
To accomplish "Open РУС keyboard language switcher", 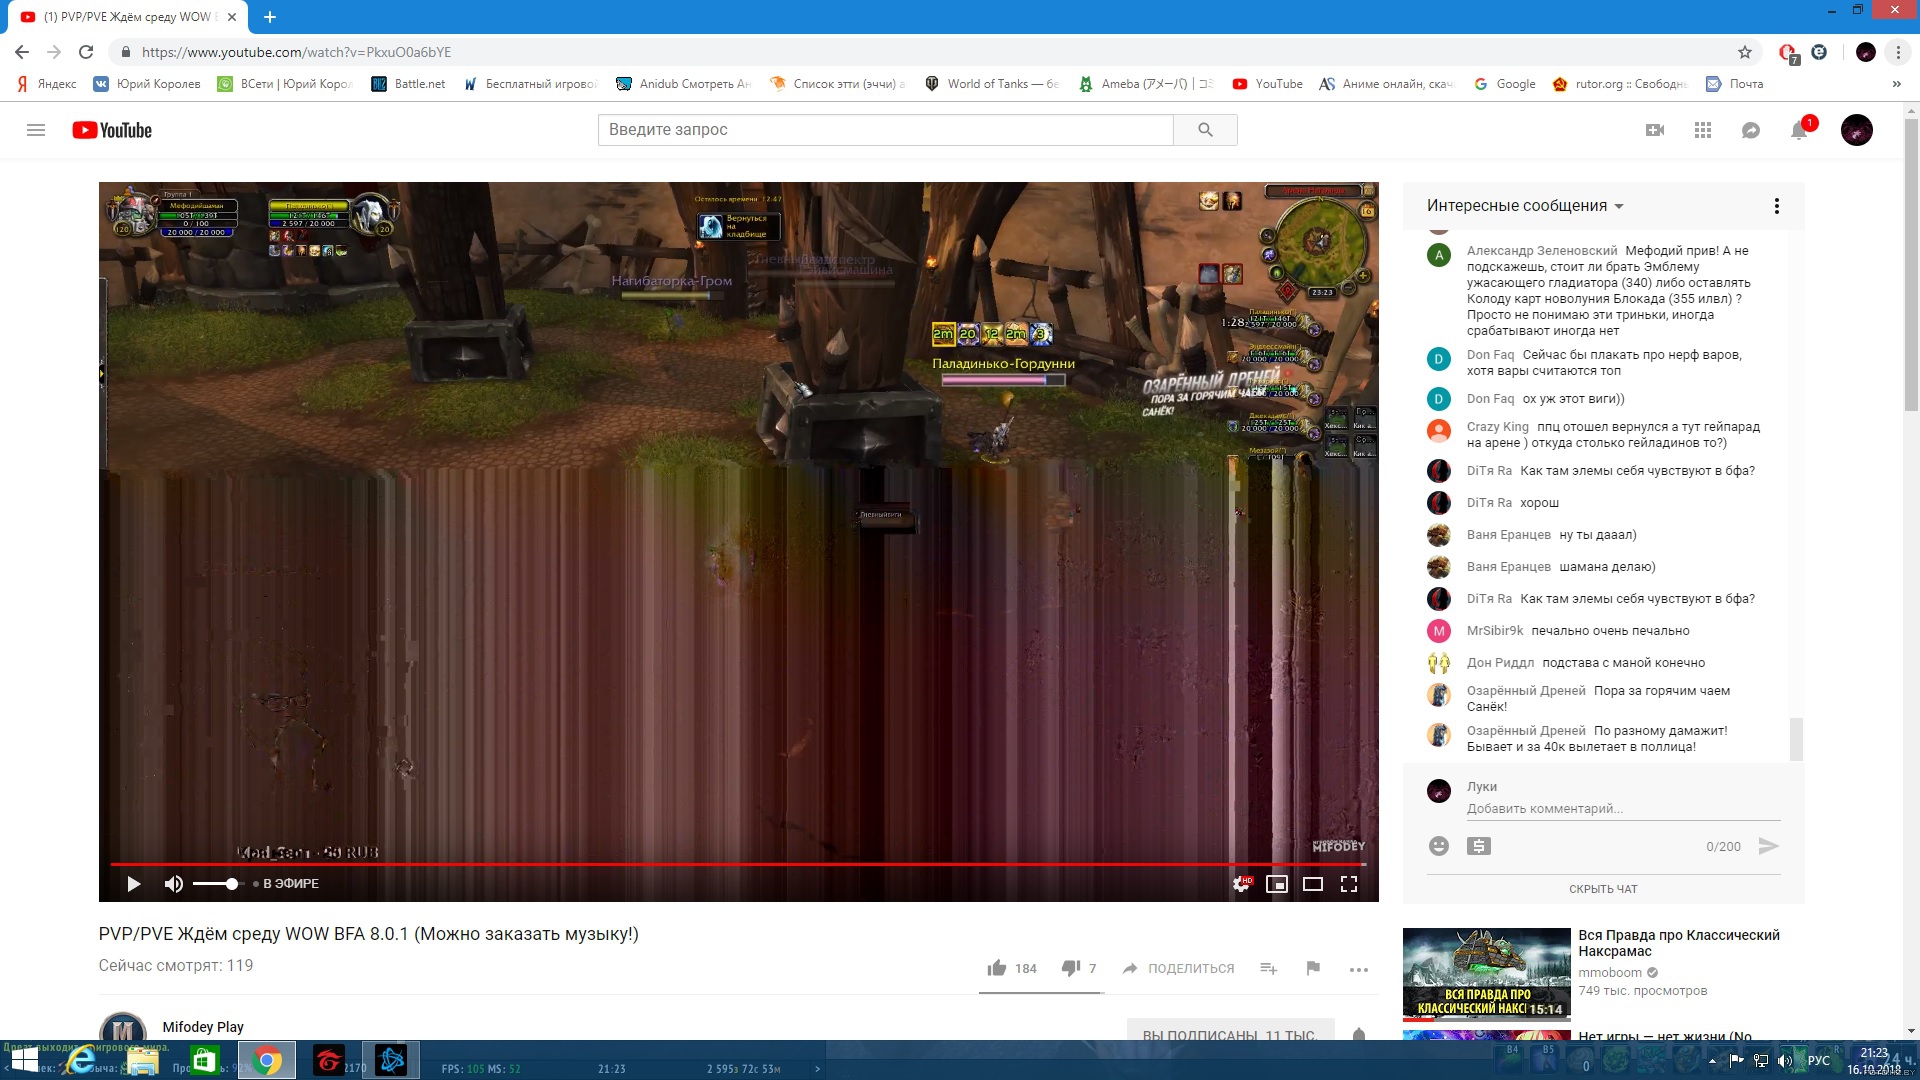I will 1818,1061.
